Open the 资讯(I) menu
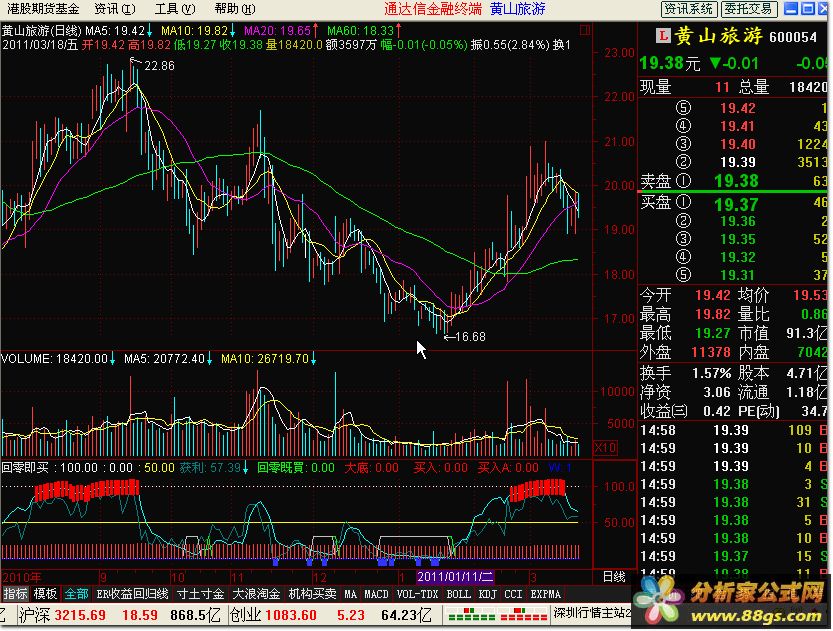This screenshot has width=833, height=631. coord(115,8)
